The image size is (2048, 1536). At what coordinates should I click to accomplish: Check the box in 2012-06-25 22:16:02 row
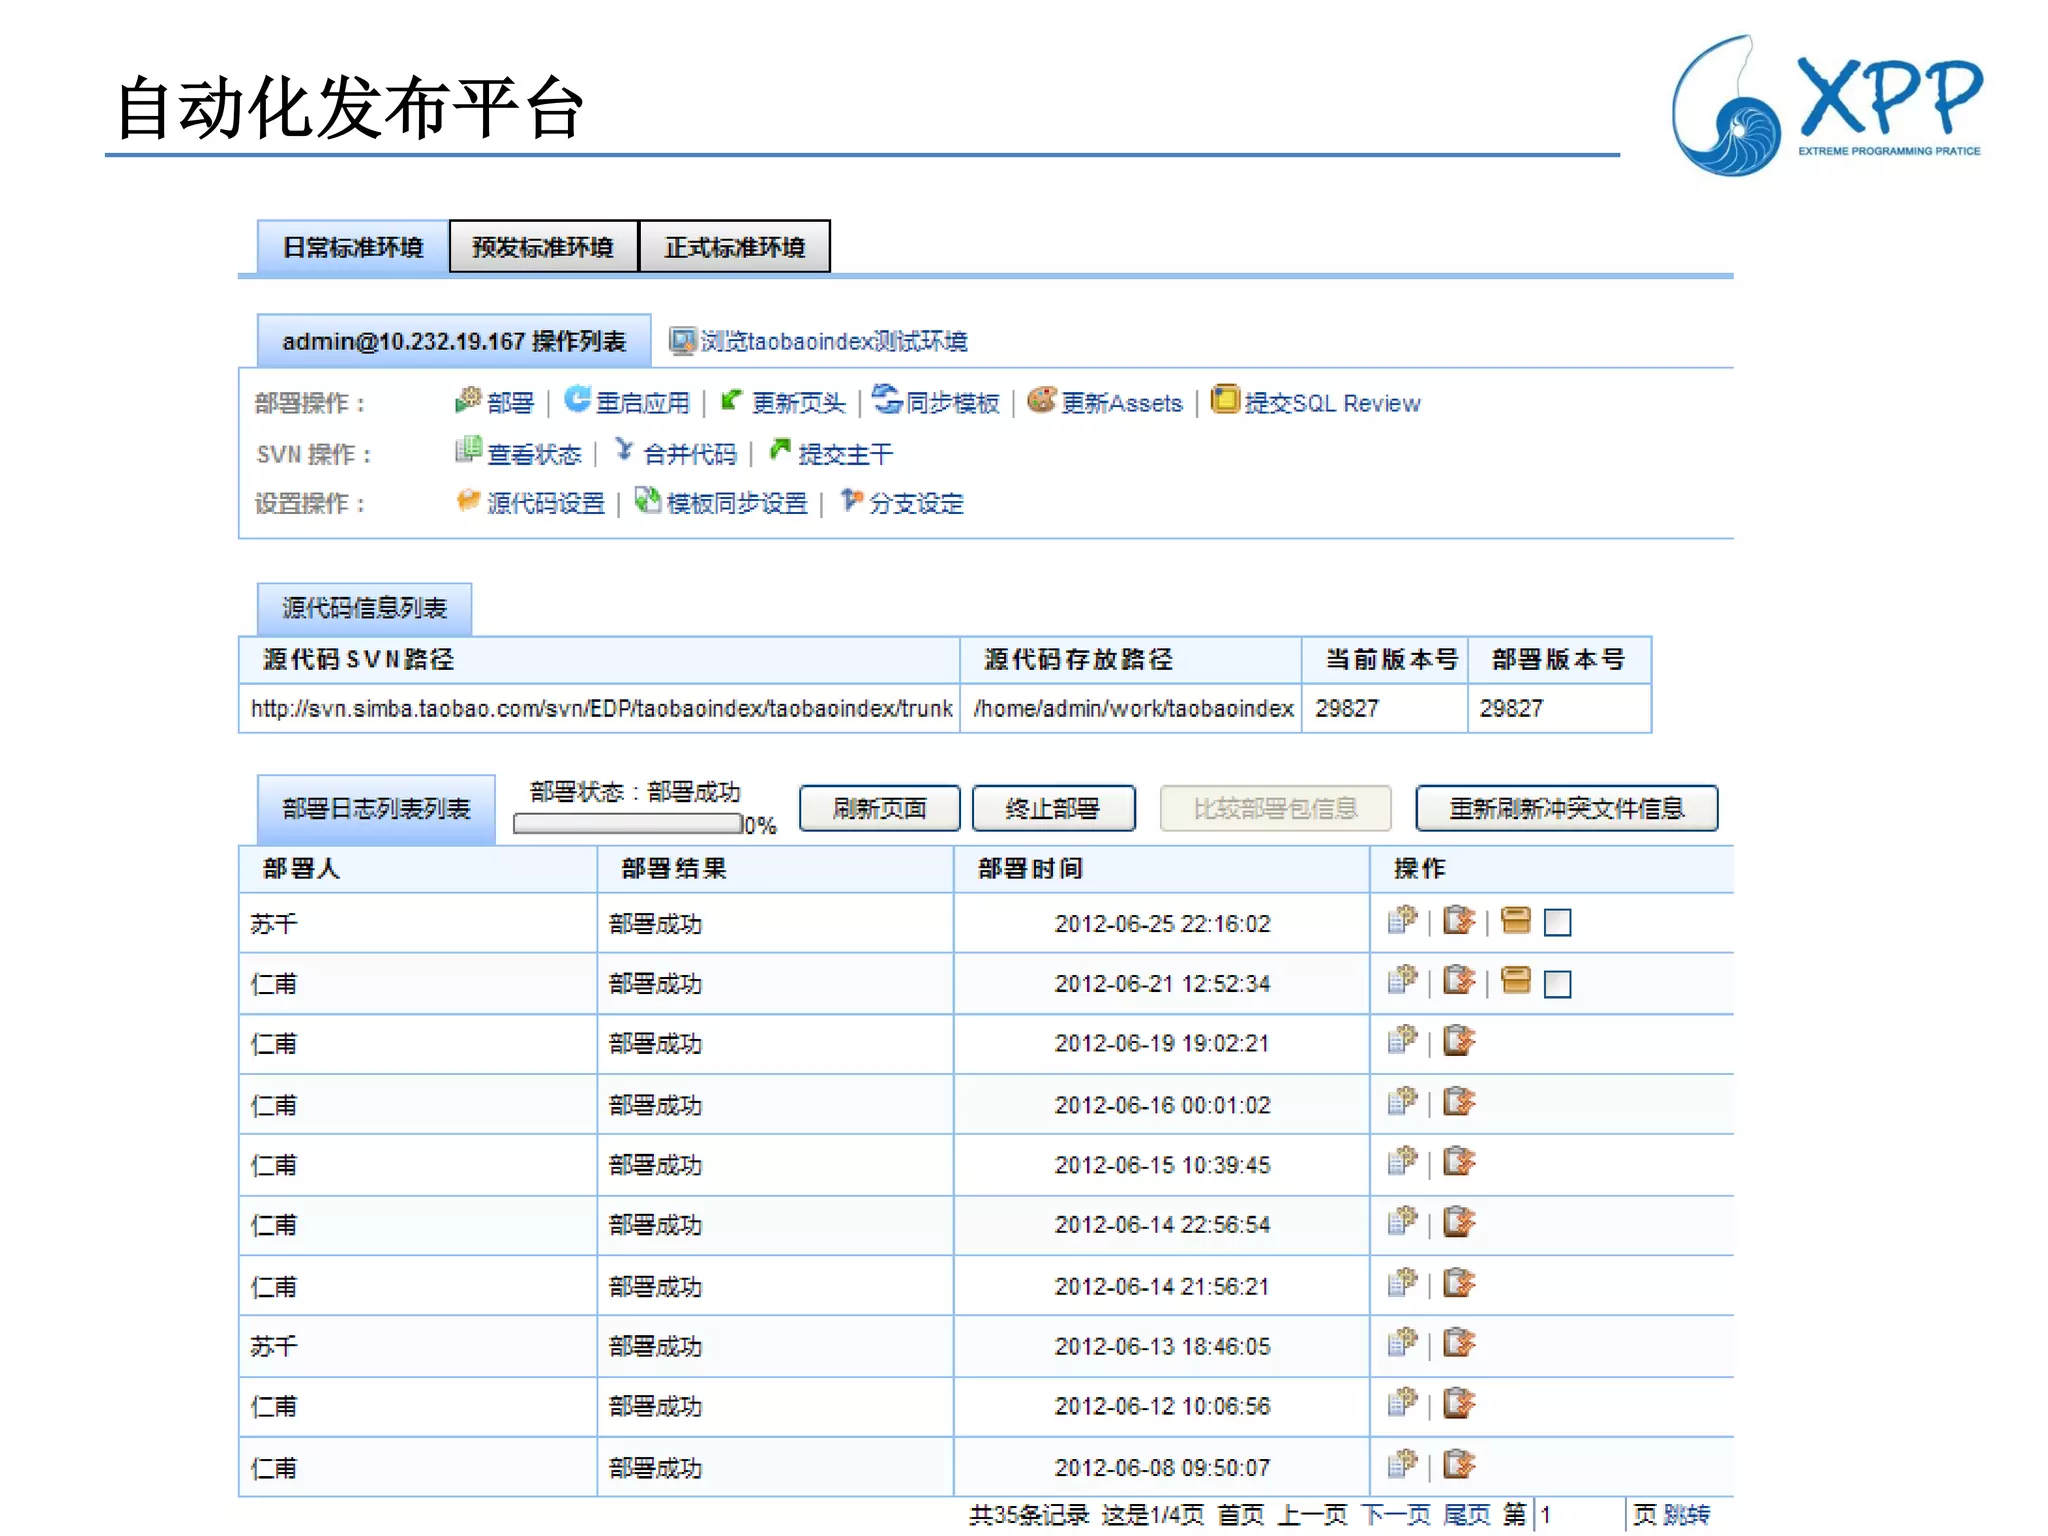coord(1558,922)
